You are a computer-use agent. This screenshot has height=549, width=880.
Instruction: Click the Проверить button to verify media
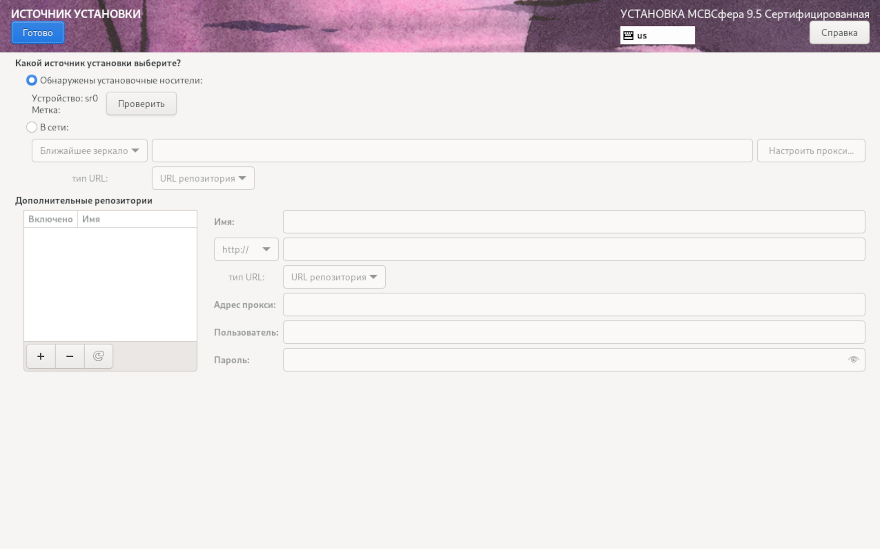[141, 104]
